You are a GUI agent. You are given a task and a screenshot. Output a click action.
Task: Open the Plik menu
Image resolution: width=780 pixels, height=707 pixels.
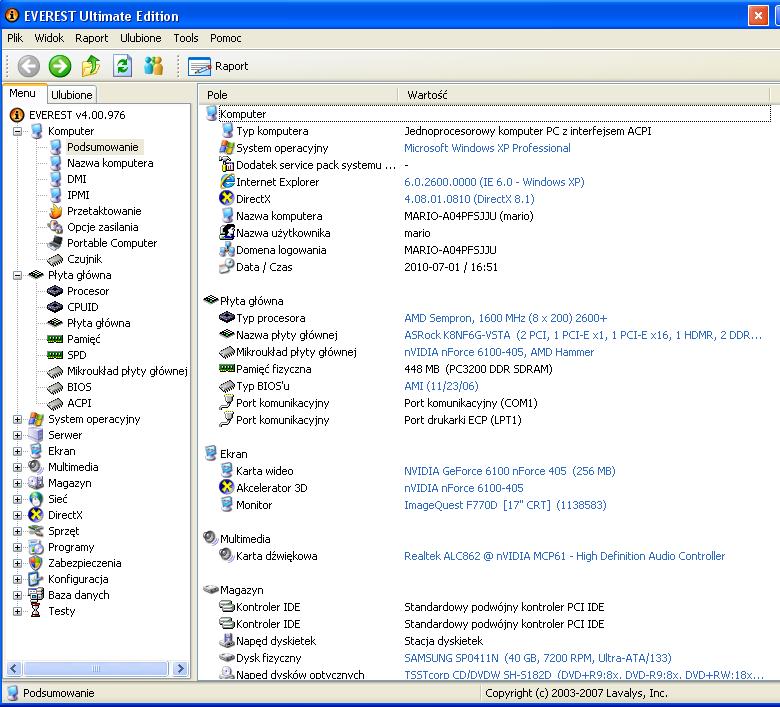click(x=15, y=38)
